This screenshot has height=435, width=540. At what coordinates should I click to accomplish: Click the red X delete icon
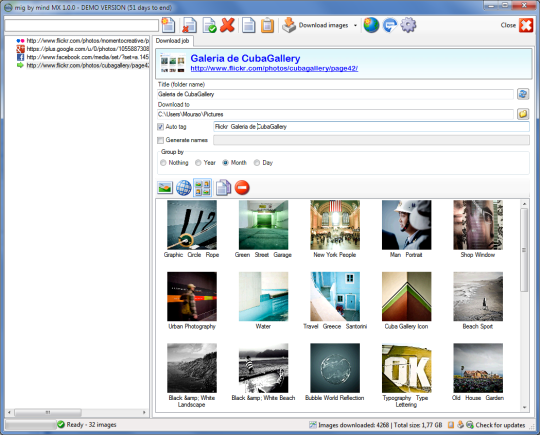pyautogui.click(x=228, y=25)
